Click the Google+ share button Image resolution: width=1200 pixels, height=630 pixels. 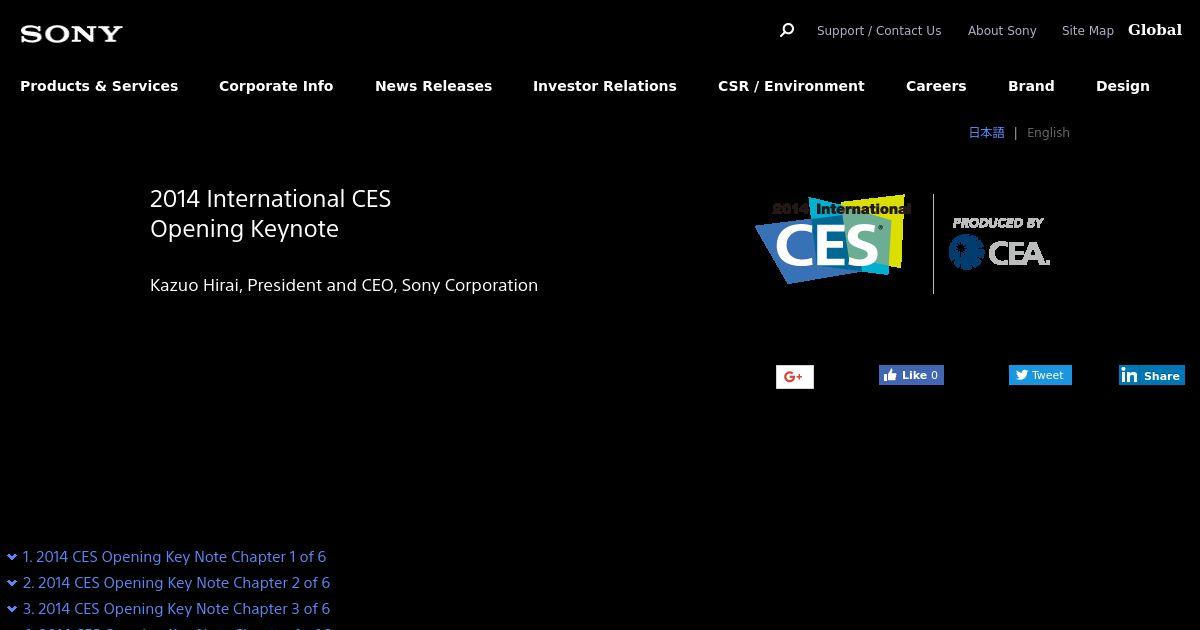pos(795,377)
